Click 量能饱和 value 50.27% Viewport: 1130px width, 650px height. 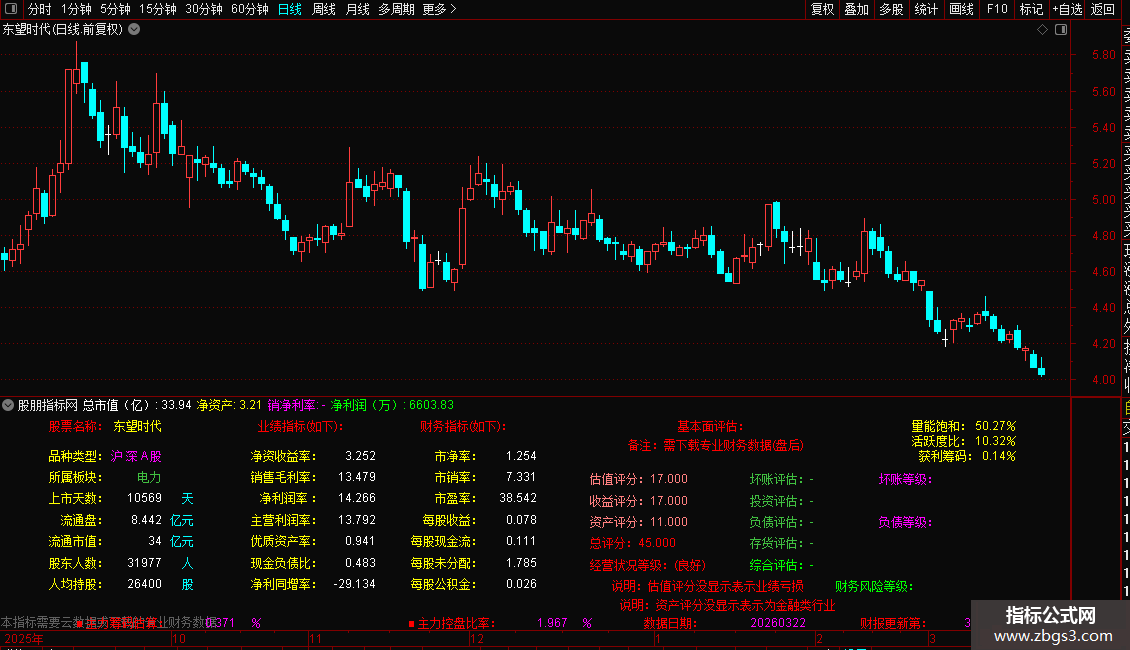pyautogui.click(x=995, y=426)
